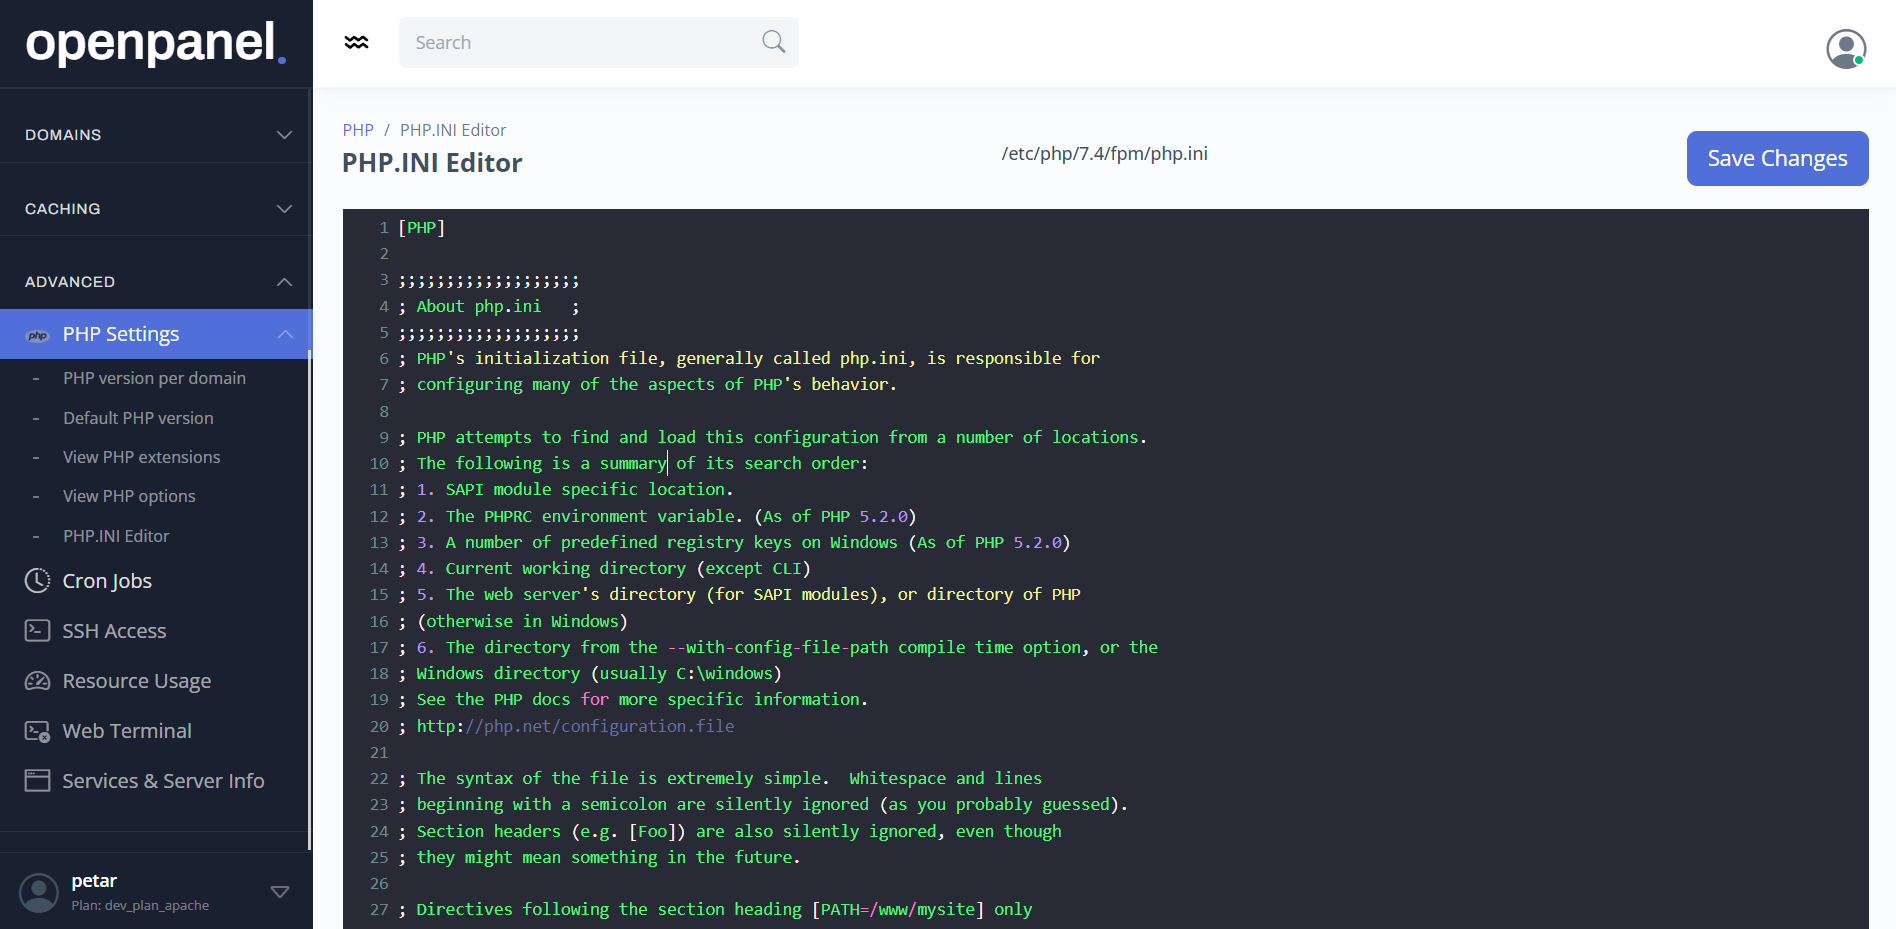Select View PHP extensions menu item

coord(141,457)
